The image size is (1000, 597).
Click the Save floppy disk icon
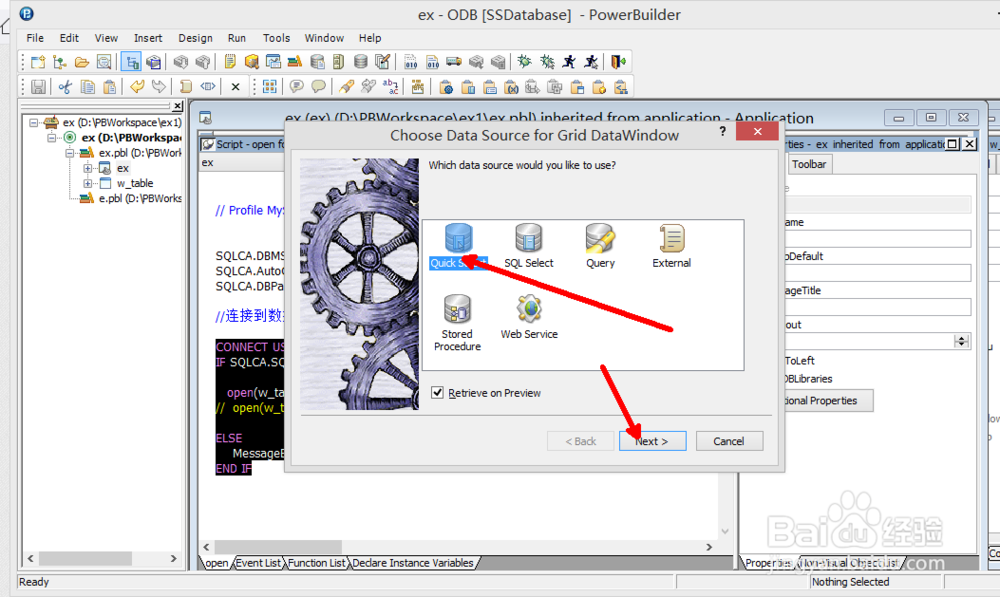point(38,87)
